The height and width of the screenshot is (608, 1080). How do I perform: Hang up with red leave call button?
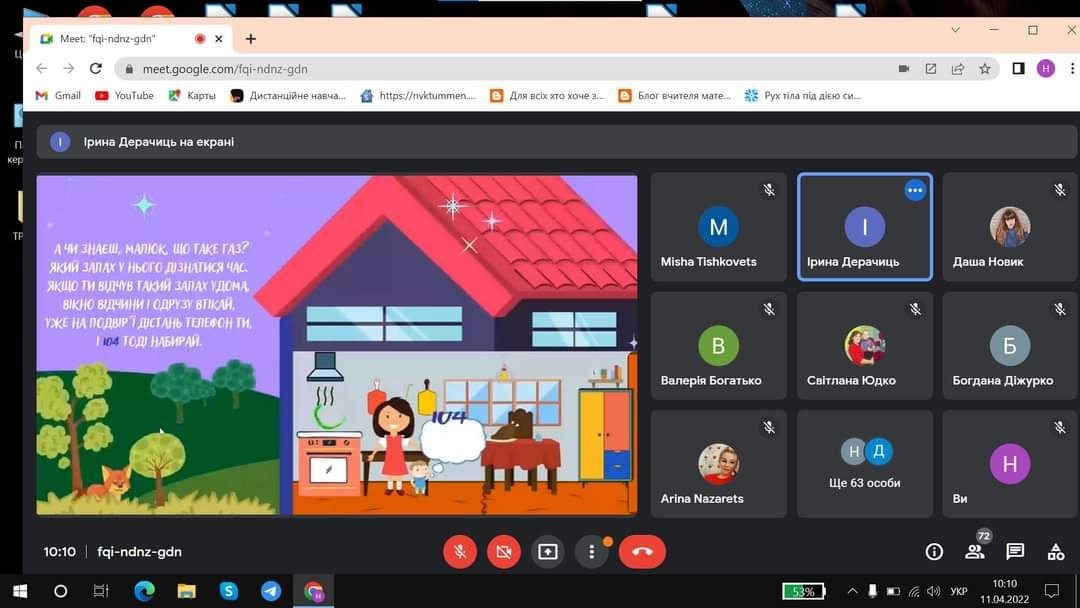(x=642, y=551)
